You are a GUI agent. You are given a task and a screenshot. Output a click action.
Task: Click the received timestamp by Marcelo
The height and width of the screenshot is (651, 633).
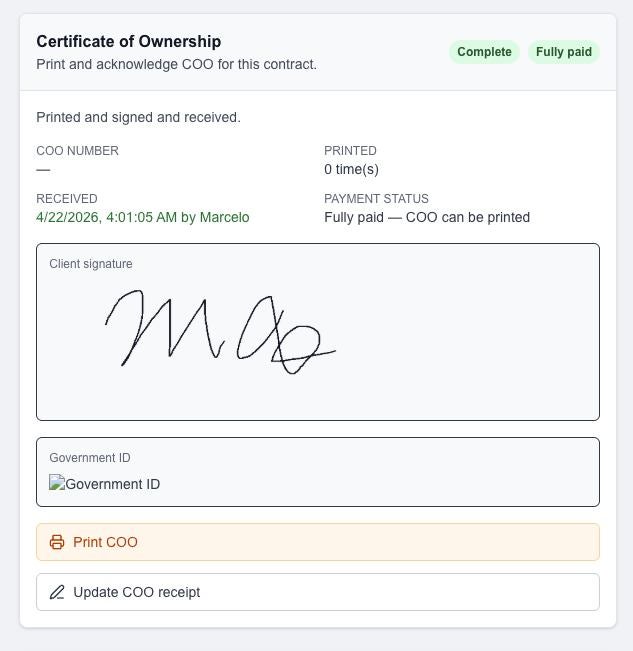coord(143,217)
